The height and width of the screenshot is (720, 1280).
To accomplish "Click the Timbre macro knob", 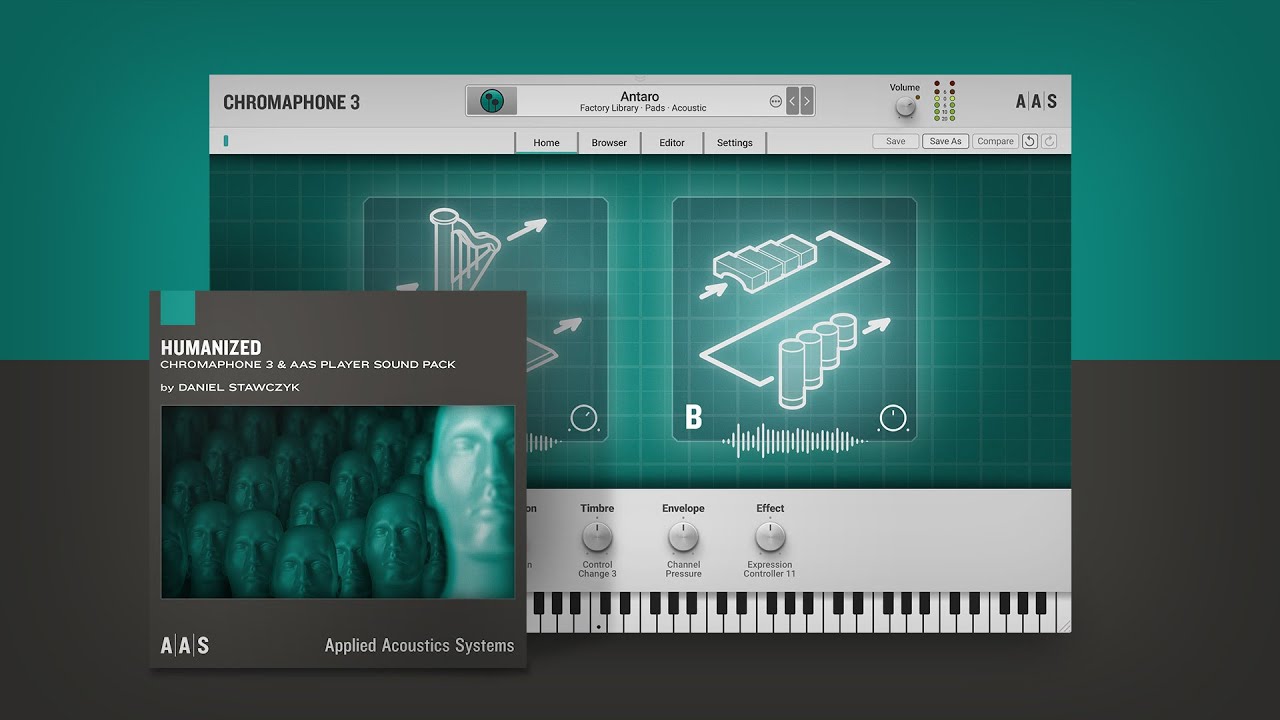I will pyautogui.click(x=597, y=538).
